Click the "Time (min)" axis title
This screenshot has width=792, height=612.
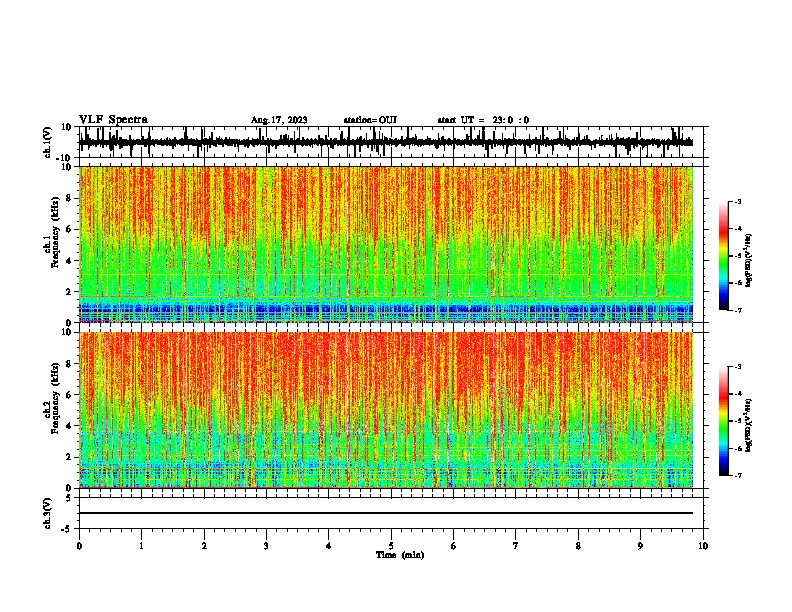(400, 555)
